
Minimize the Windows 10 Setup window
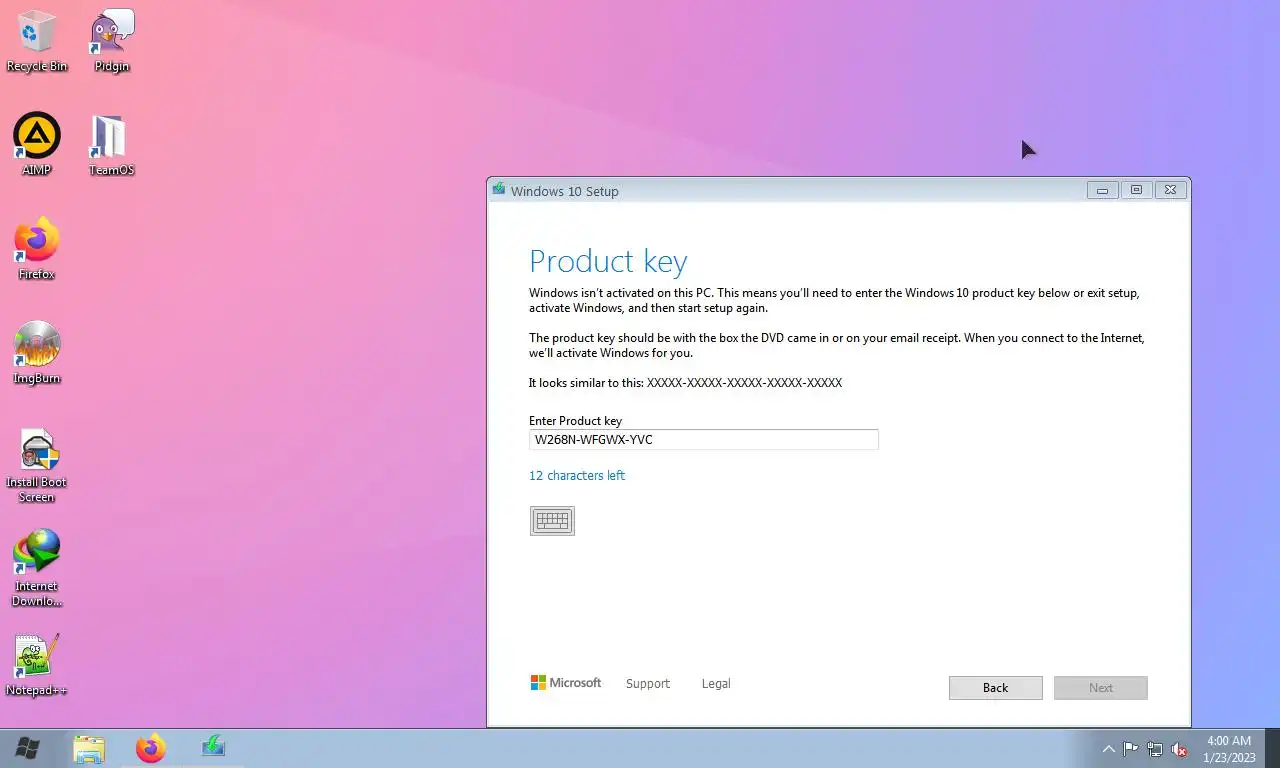point(1102,190)
